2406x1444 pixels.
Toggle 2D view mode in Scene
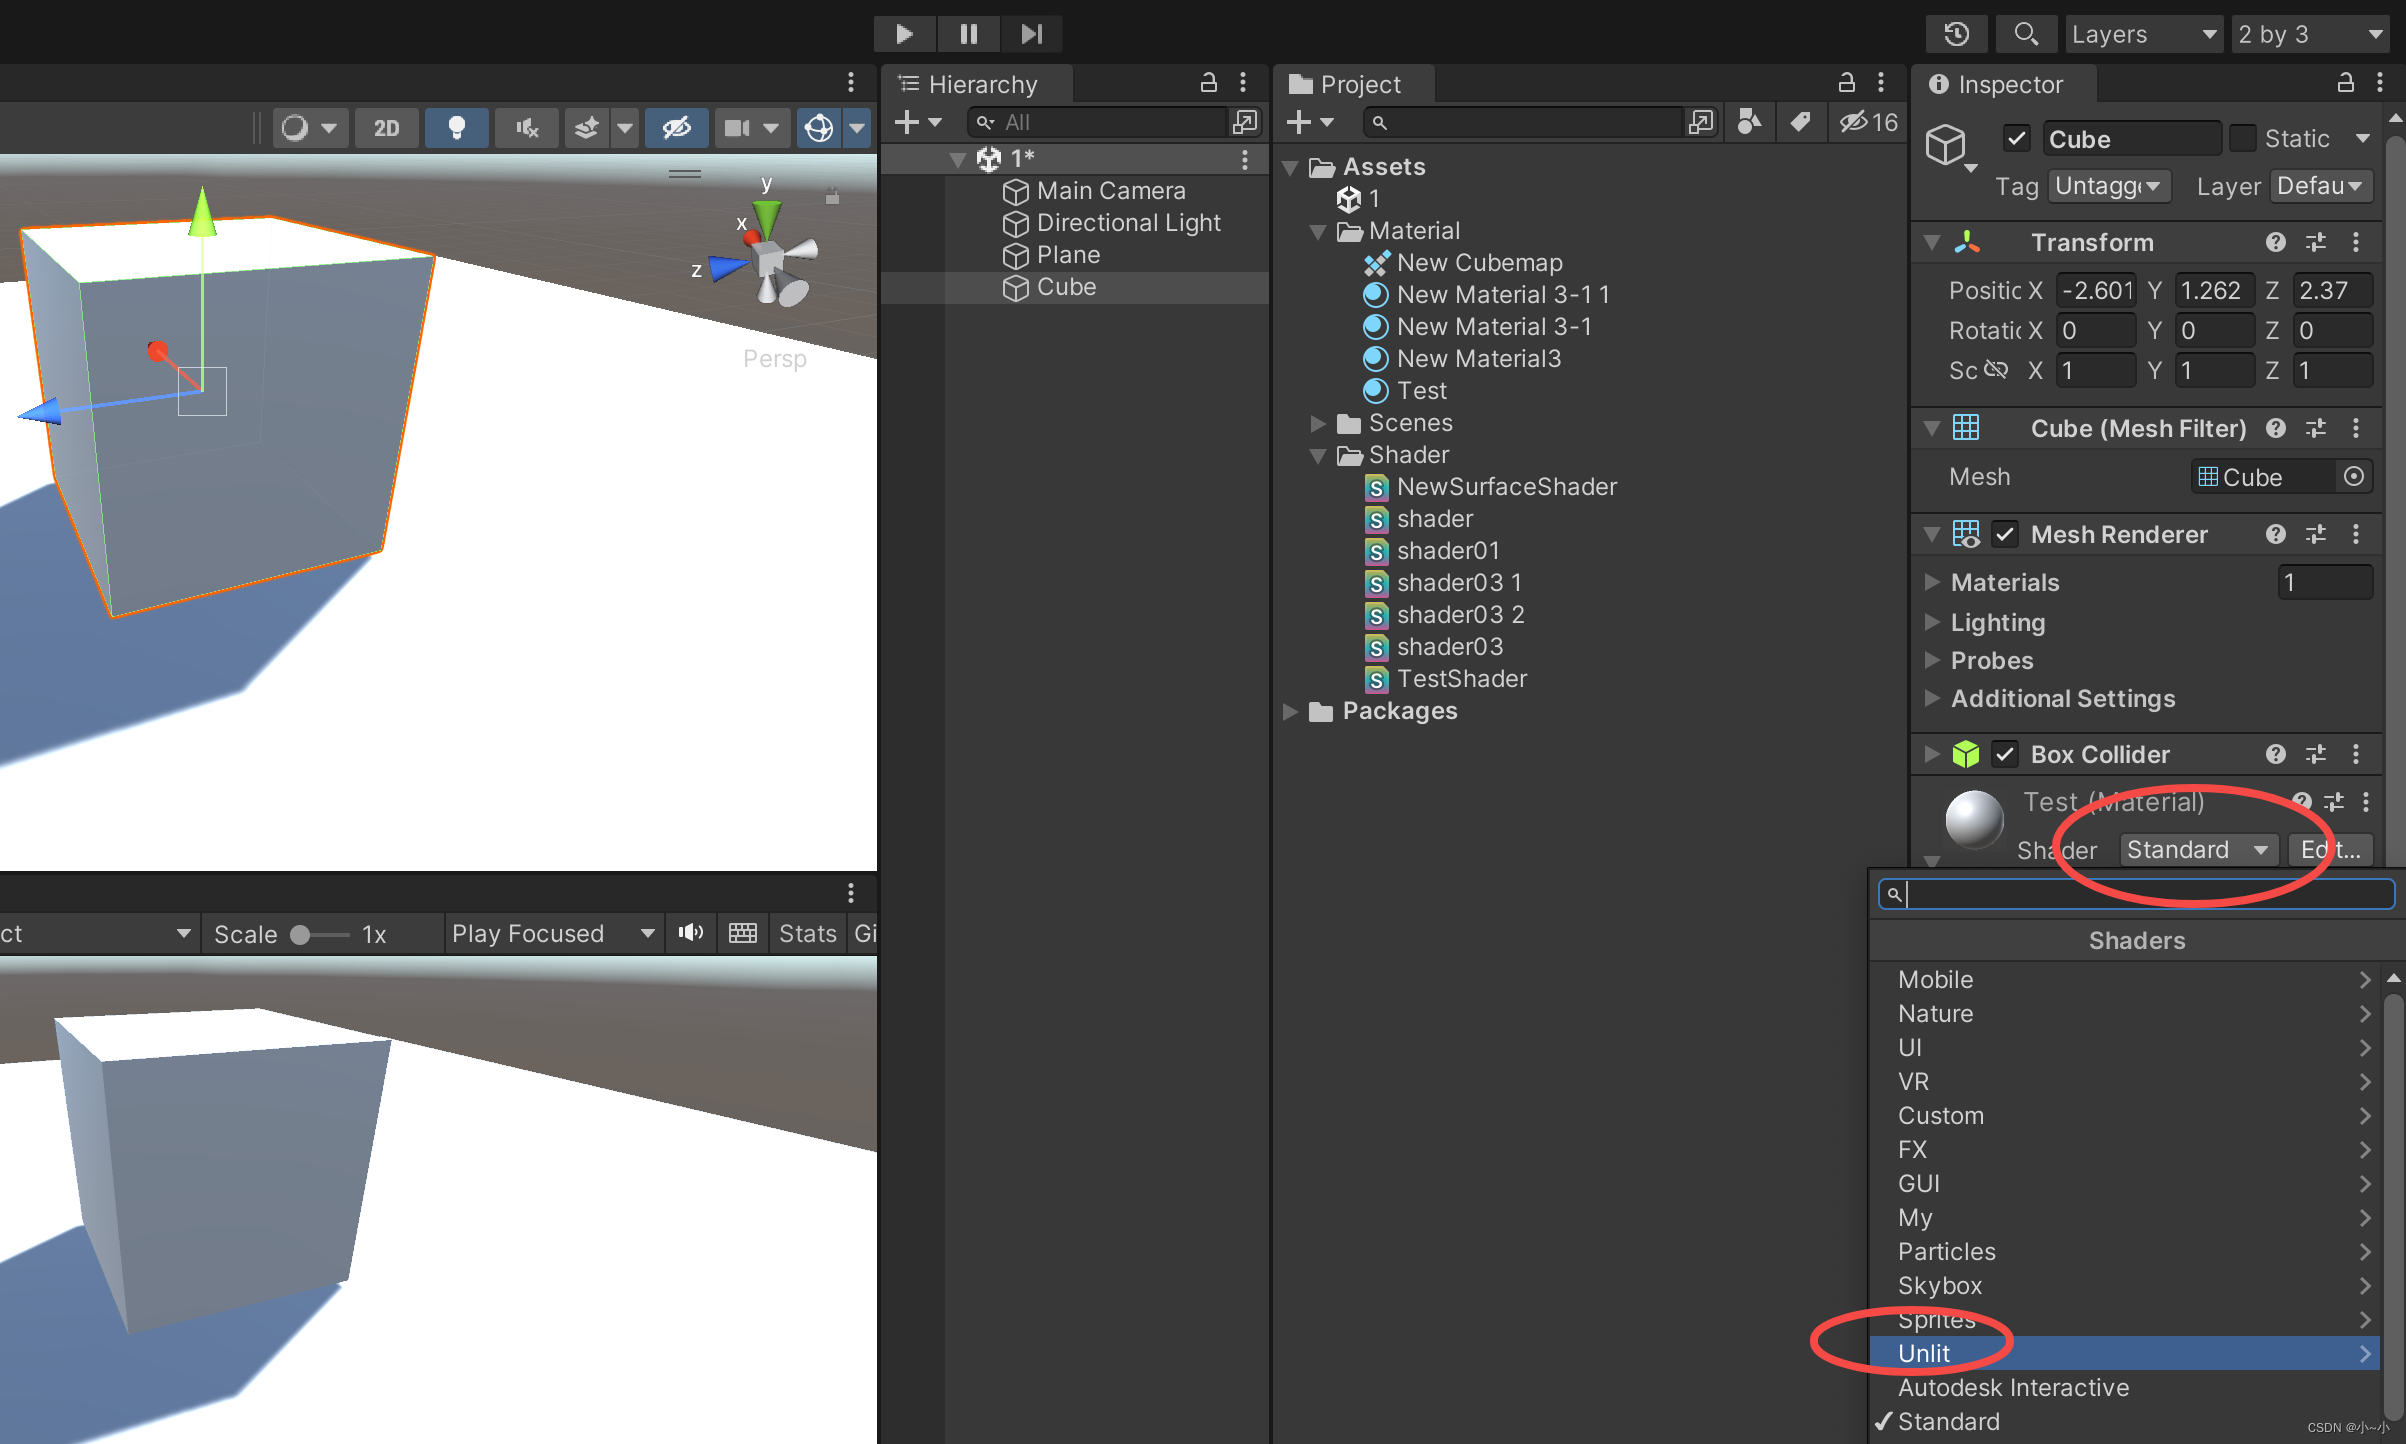[387, 128]
